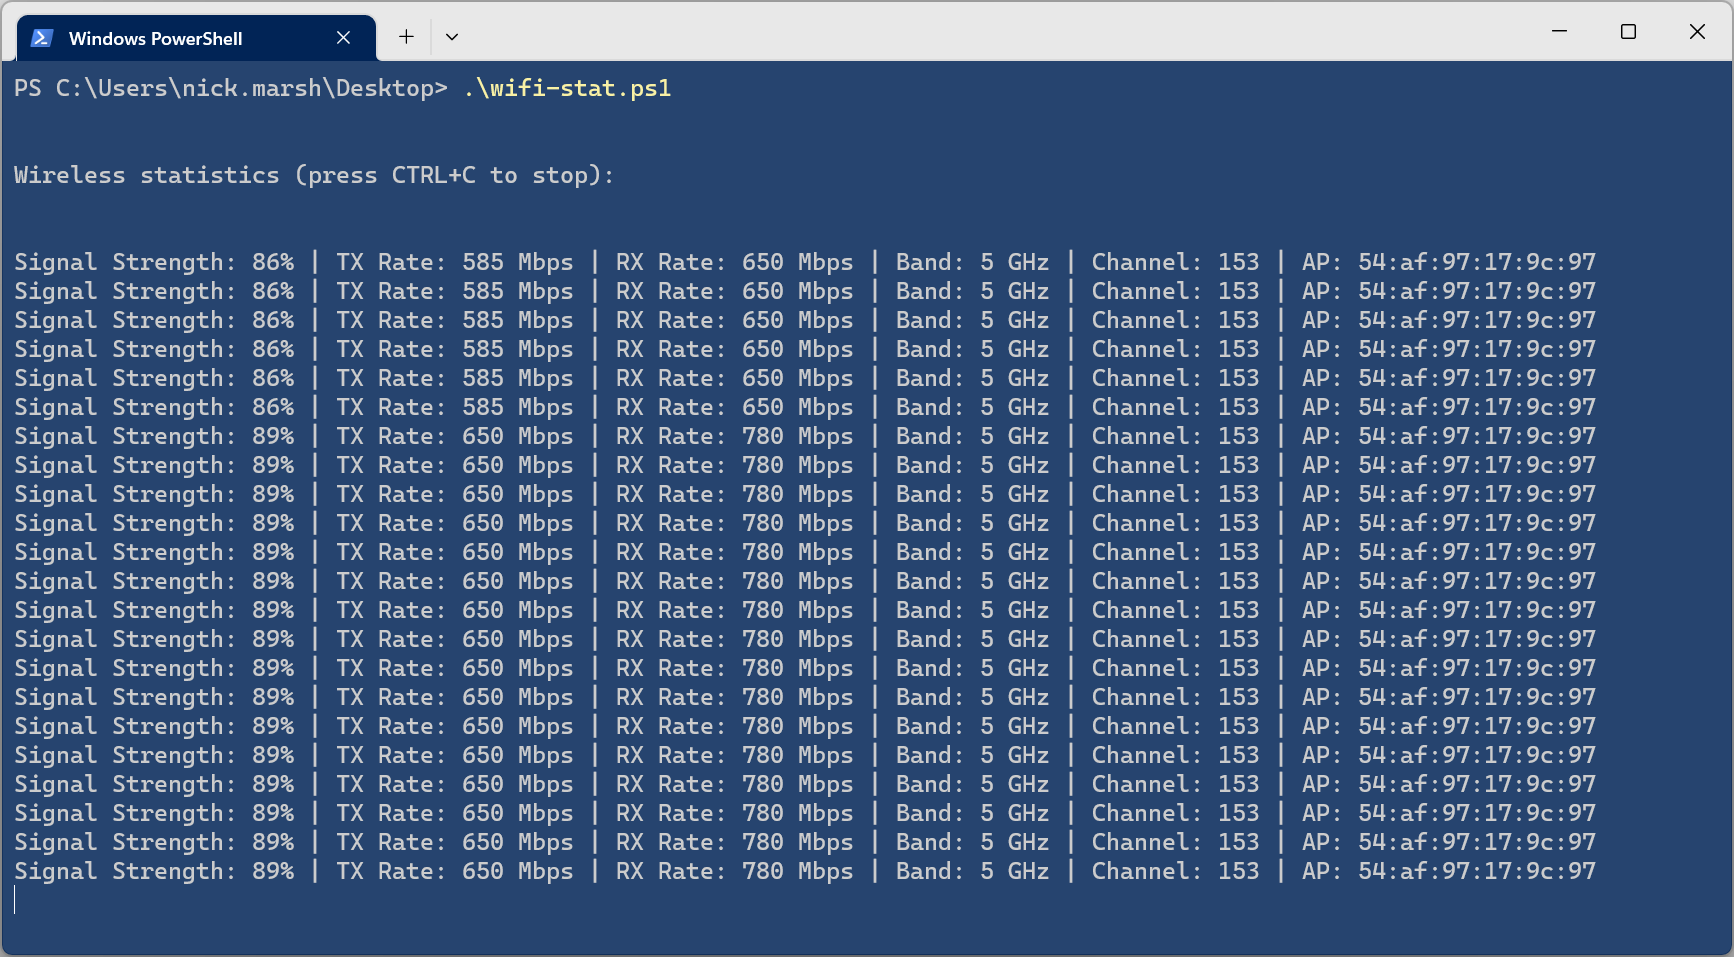The height and width of the screenshot is (957, 1734).
Task: Maximize the terminal window
Action: (x=1628, y=32)
